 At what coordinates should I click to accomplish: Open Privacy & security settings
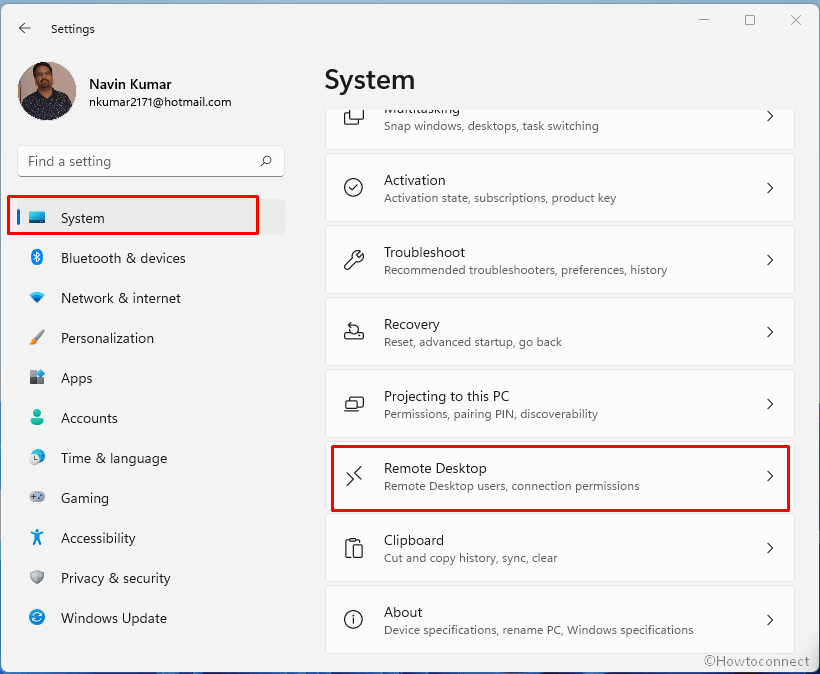click(151, 578)
